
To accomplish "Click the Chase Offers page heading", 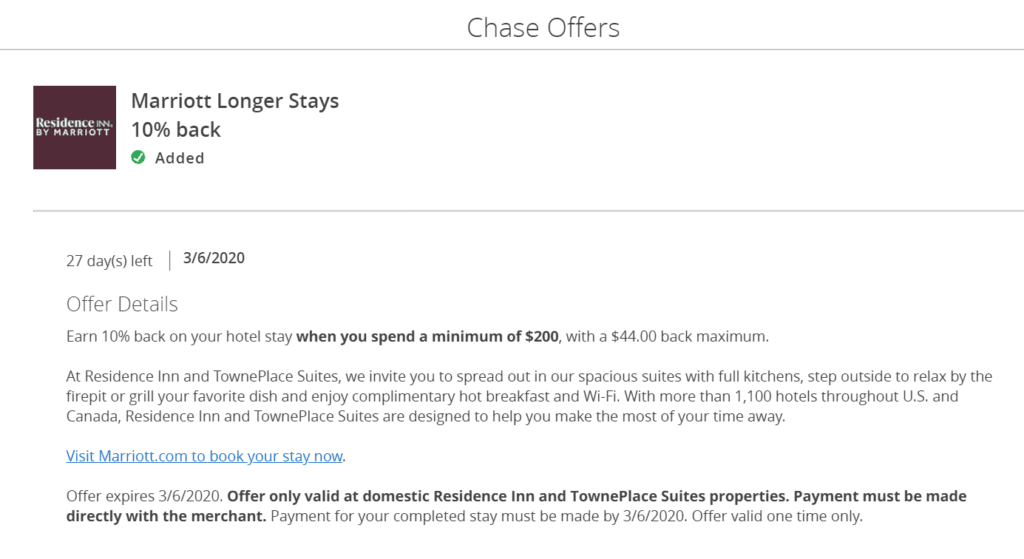I will [x=543, y=27].
